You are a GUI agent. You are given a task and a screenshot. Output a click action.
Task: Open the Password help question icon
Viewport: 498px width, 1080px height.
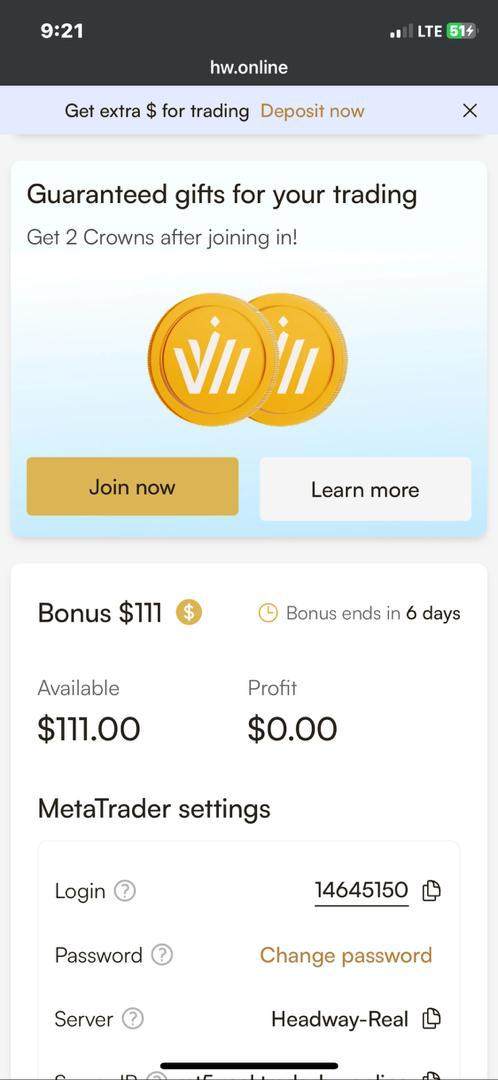(x=161, y=955)
